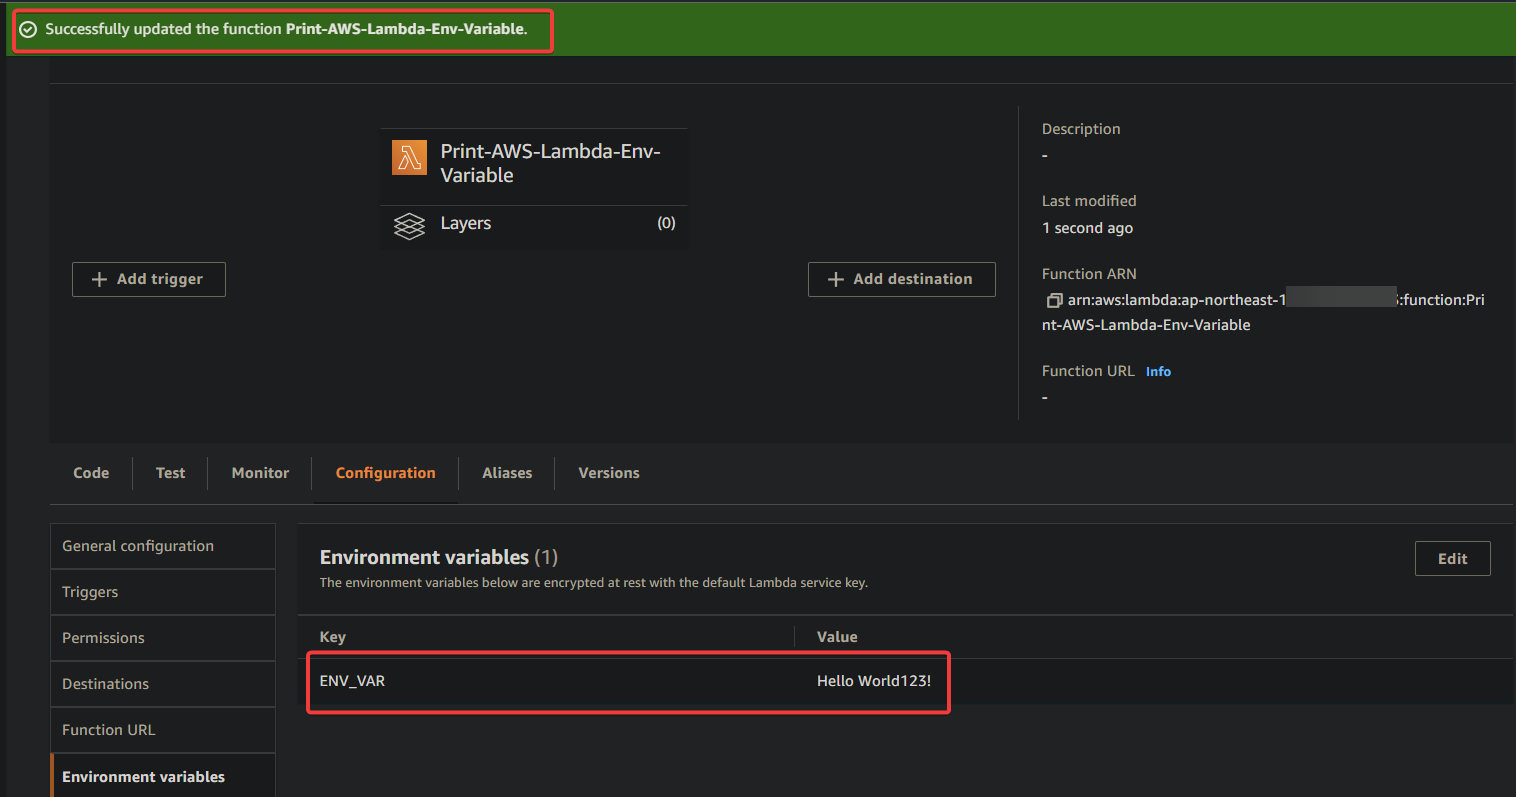Viewport: 1516px width, 797px height.
Task: Select Environment variables in sidebar
Action: click(x=163, y=776)
